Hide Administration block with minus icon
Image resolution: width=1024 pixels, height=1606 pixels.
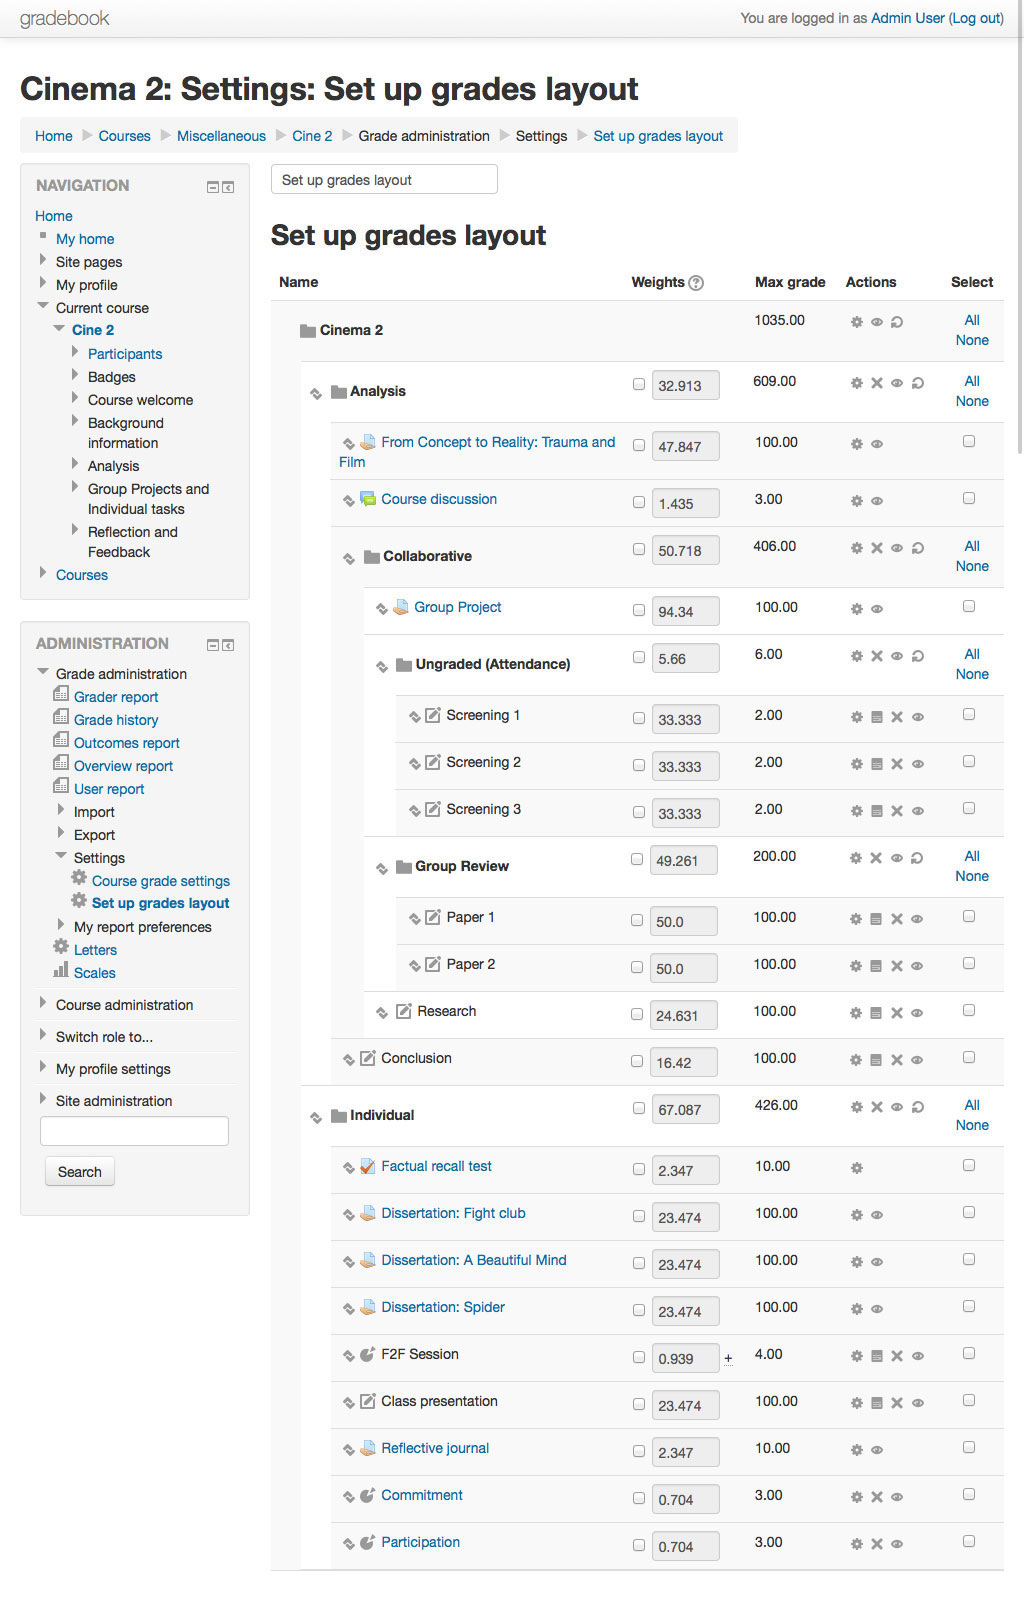click(x=213, y=645)
